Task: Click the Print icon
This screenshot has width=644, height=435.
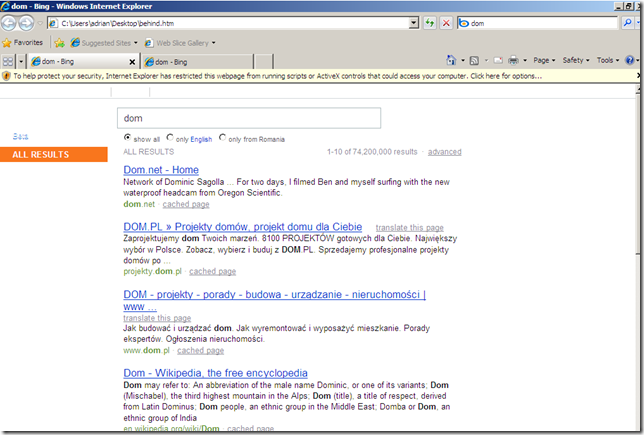Action: (513, 60)
